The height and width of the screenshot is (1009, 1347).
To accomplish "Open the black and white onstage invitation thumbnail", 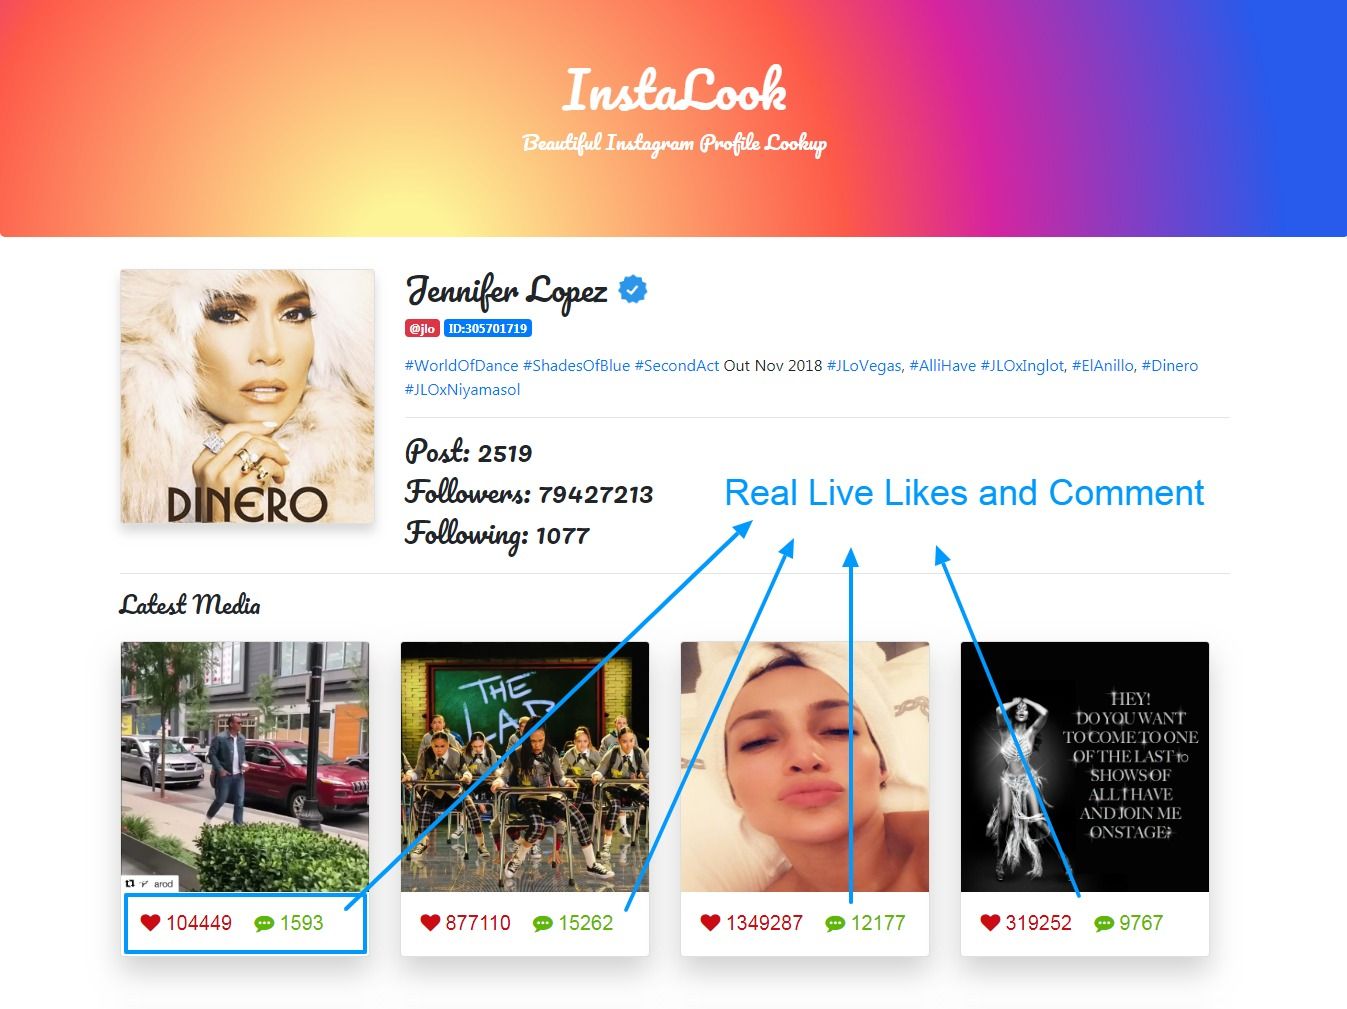I will (x=1085, y=767).
